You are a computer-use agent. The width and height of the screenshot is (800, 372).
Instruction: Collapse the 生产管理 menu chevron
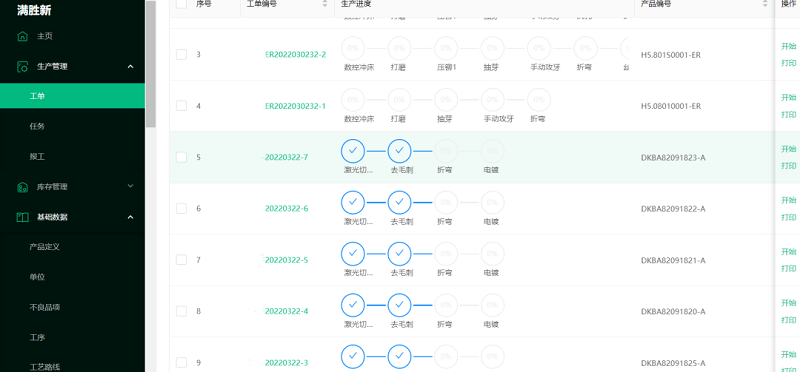(x=131, y=66)
